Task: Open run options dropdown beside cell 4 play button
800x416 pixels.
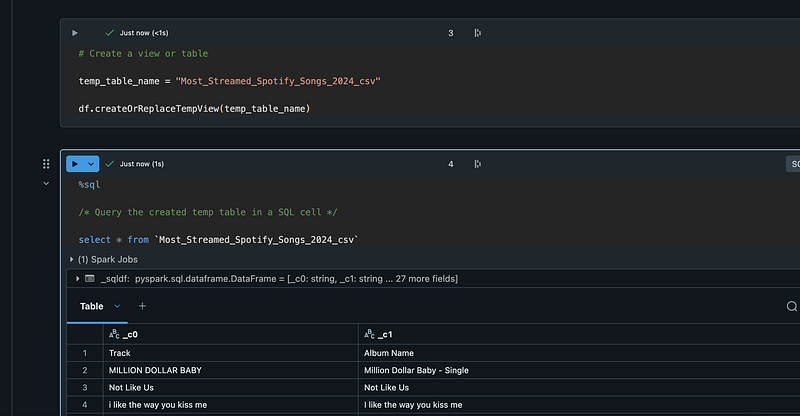Action: [x=91, y=164]
